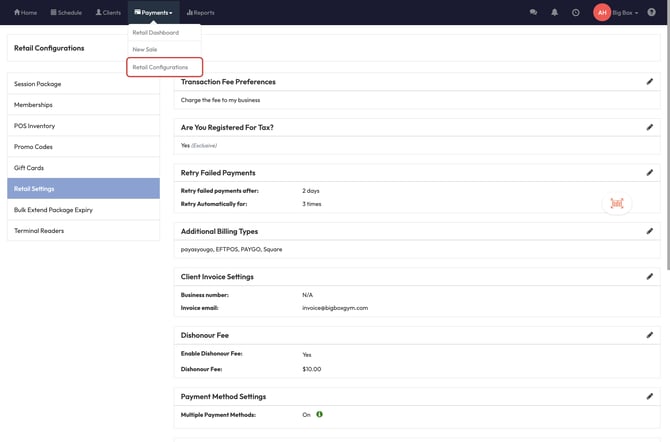The height and width of the screenshot is (442, 670).
Task: Open notifications bell icon
Action: tap(554, 13)
